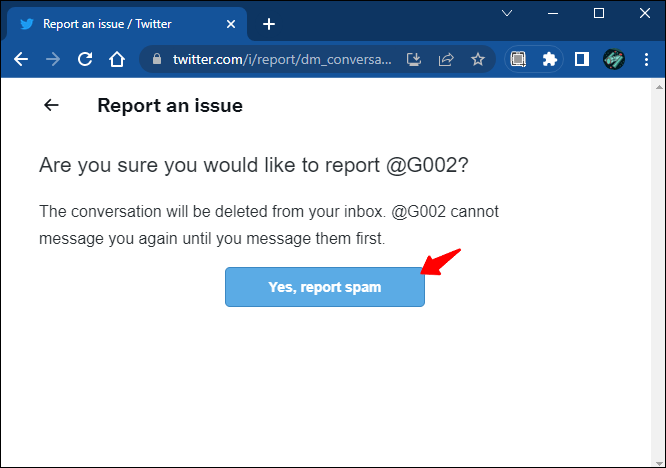The width and height of the screenshot is (666, 468).
Task: Open a new tab with plus button
Action: (x=269, y=24)
